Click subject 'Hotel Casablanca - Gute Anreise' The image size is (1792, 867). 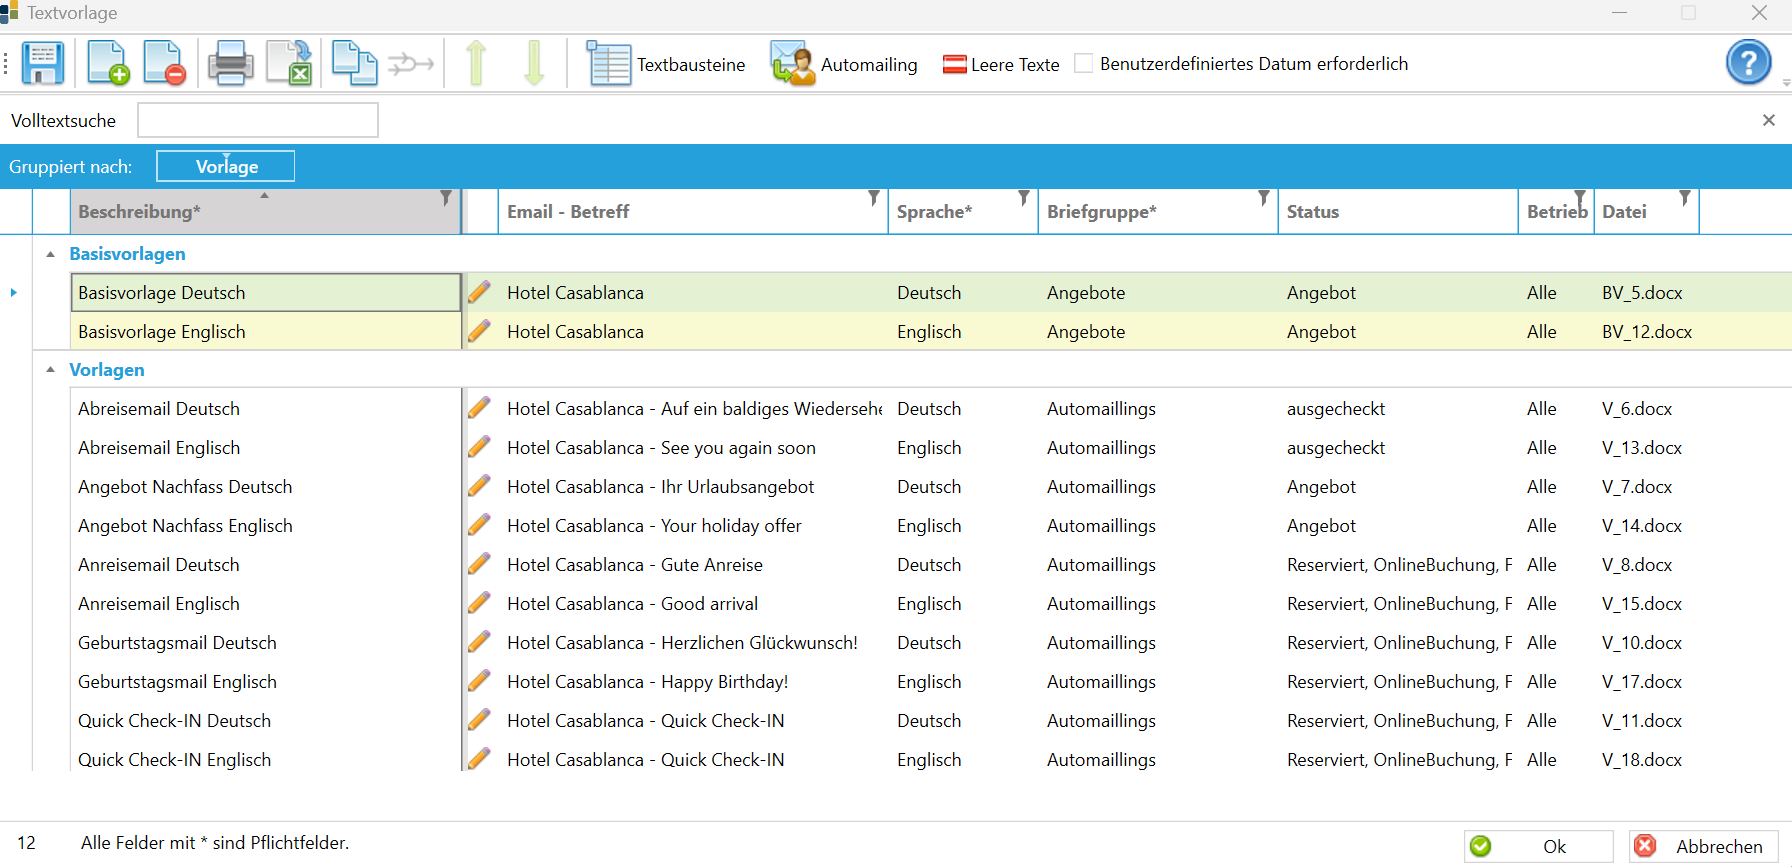point(635,565)
